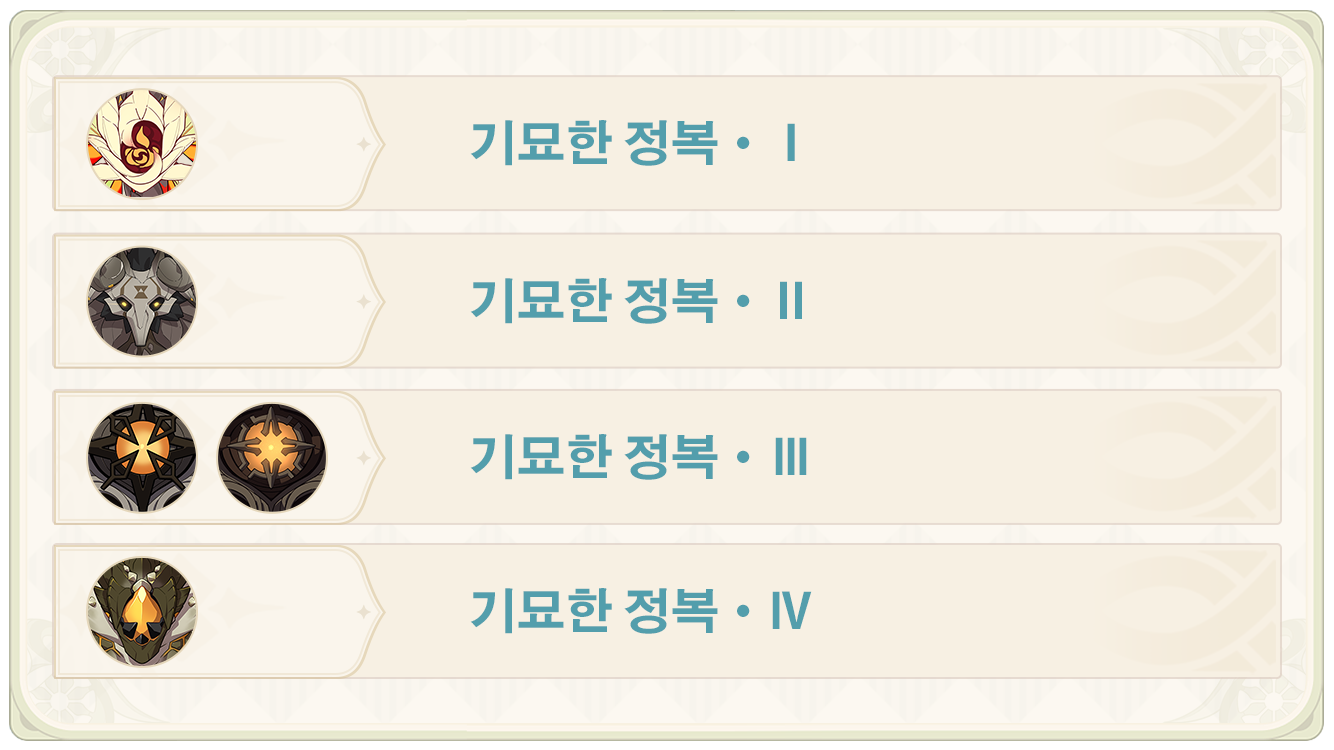Pick the round dark icon with glowing orange star
The height and width of the screenshot is (750, 1334).
coord(272,458)
